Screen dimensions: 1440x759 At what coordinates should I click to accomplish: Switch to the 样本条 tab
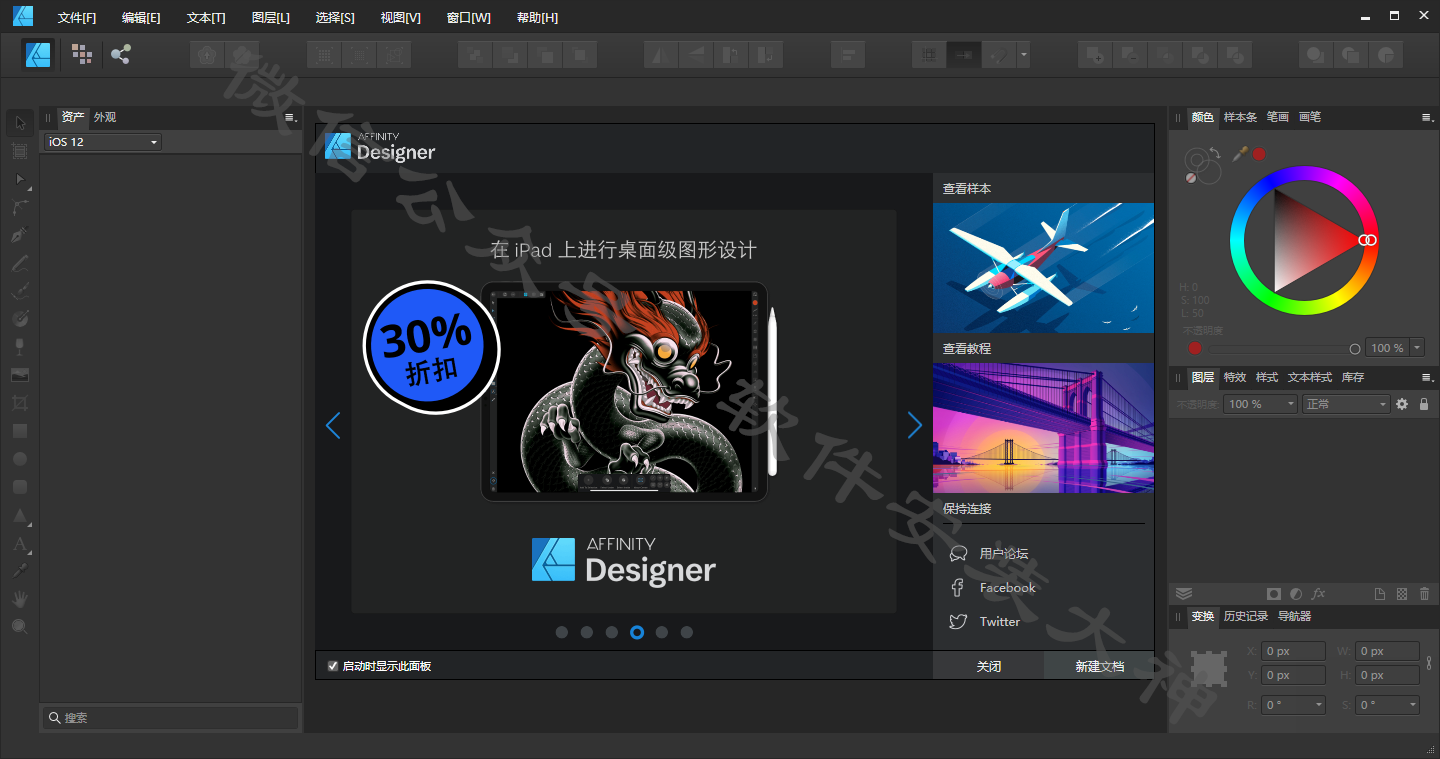click(1240, 117)
